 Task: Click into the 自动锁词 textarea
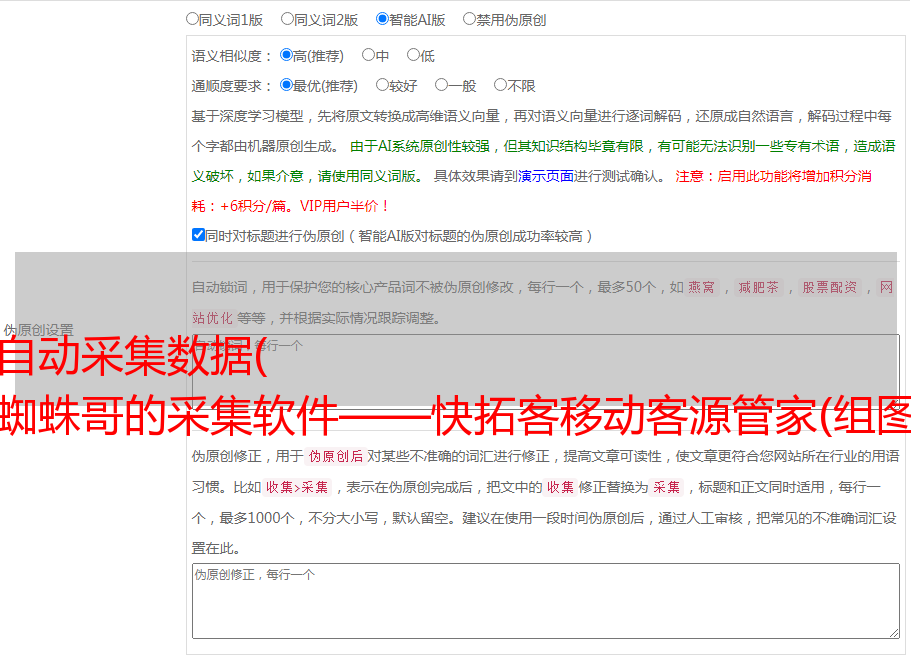(x=546, y=370)
